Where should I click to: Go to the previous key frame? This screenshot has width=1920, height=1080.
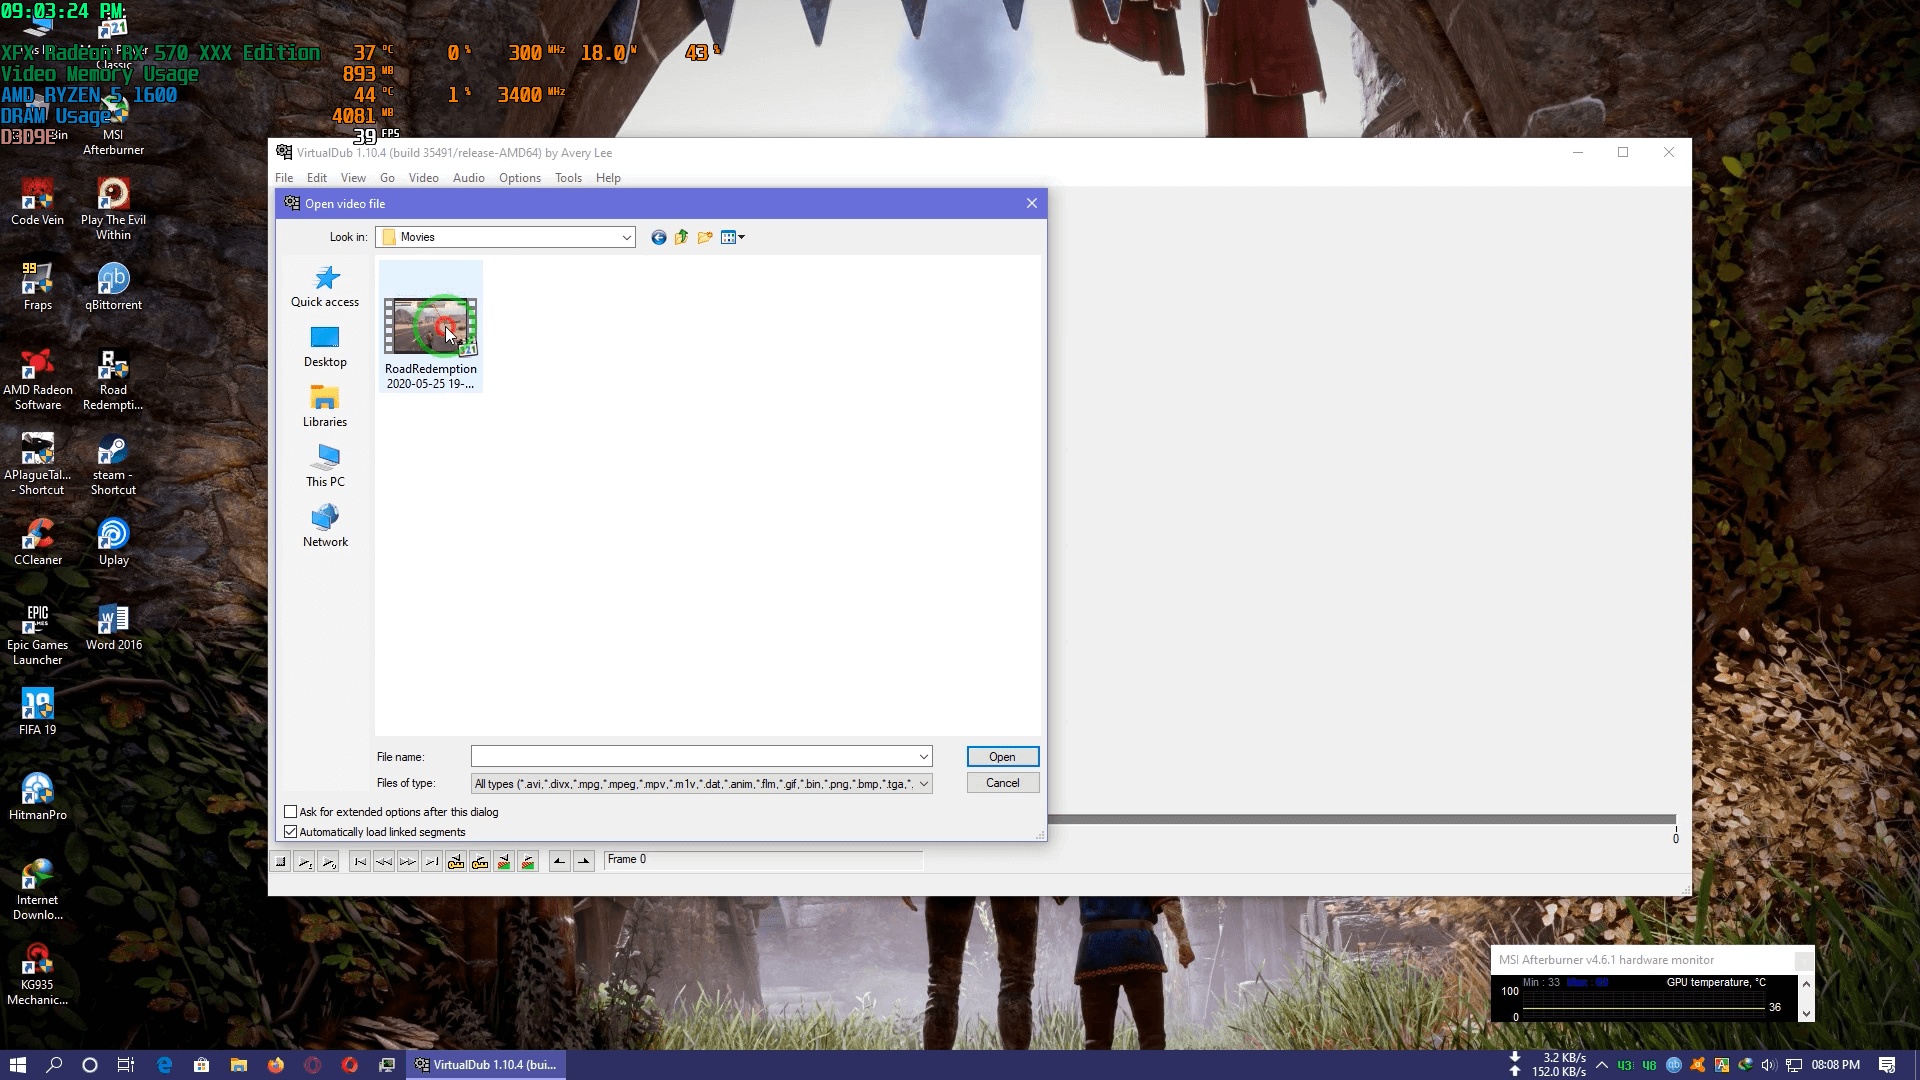(x=456, y=861)
